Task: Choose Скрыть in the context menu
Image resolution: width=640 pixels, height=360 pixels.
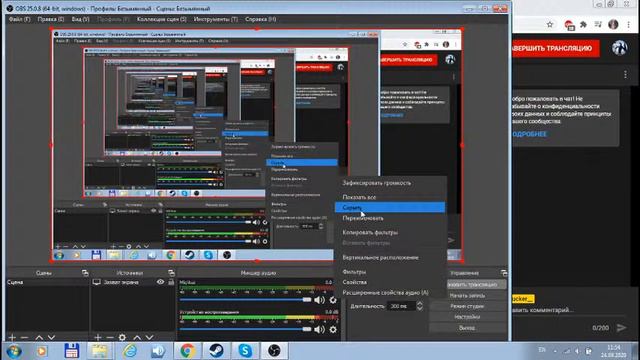Action: (x=390, y=207)
